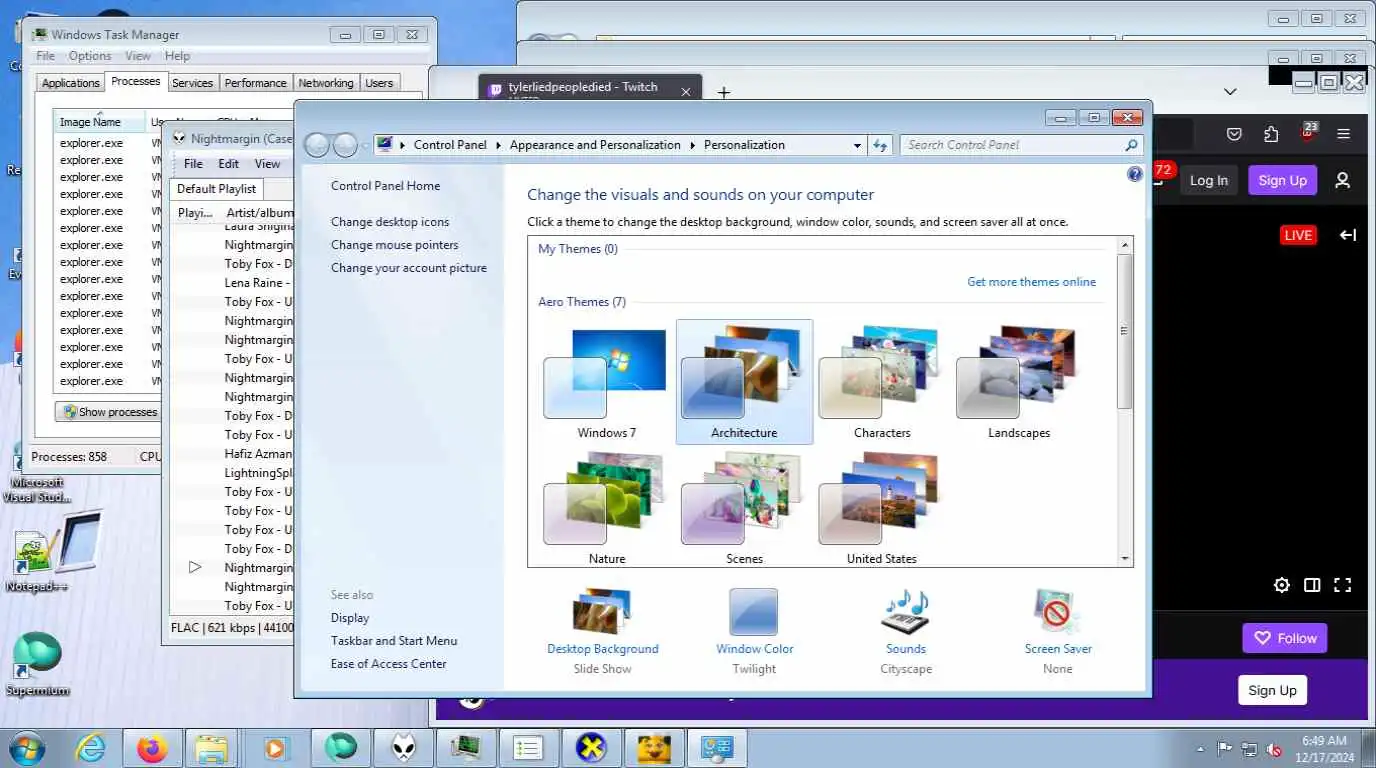
Task: Open the Window Color Twilight icon
Action: pyautogui.click(x=754, y=612)
